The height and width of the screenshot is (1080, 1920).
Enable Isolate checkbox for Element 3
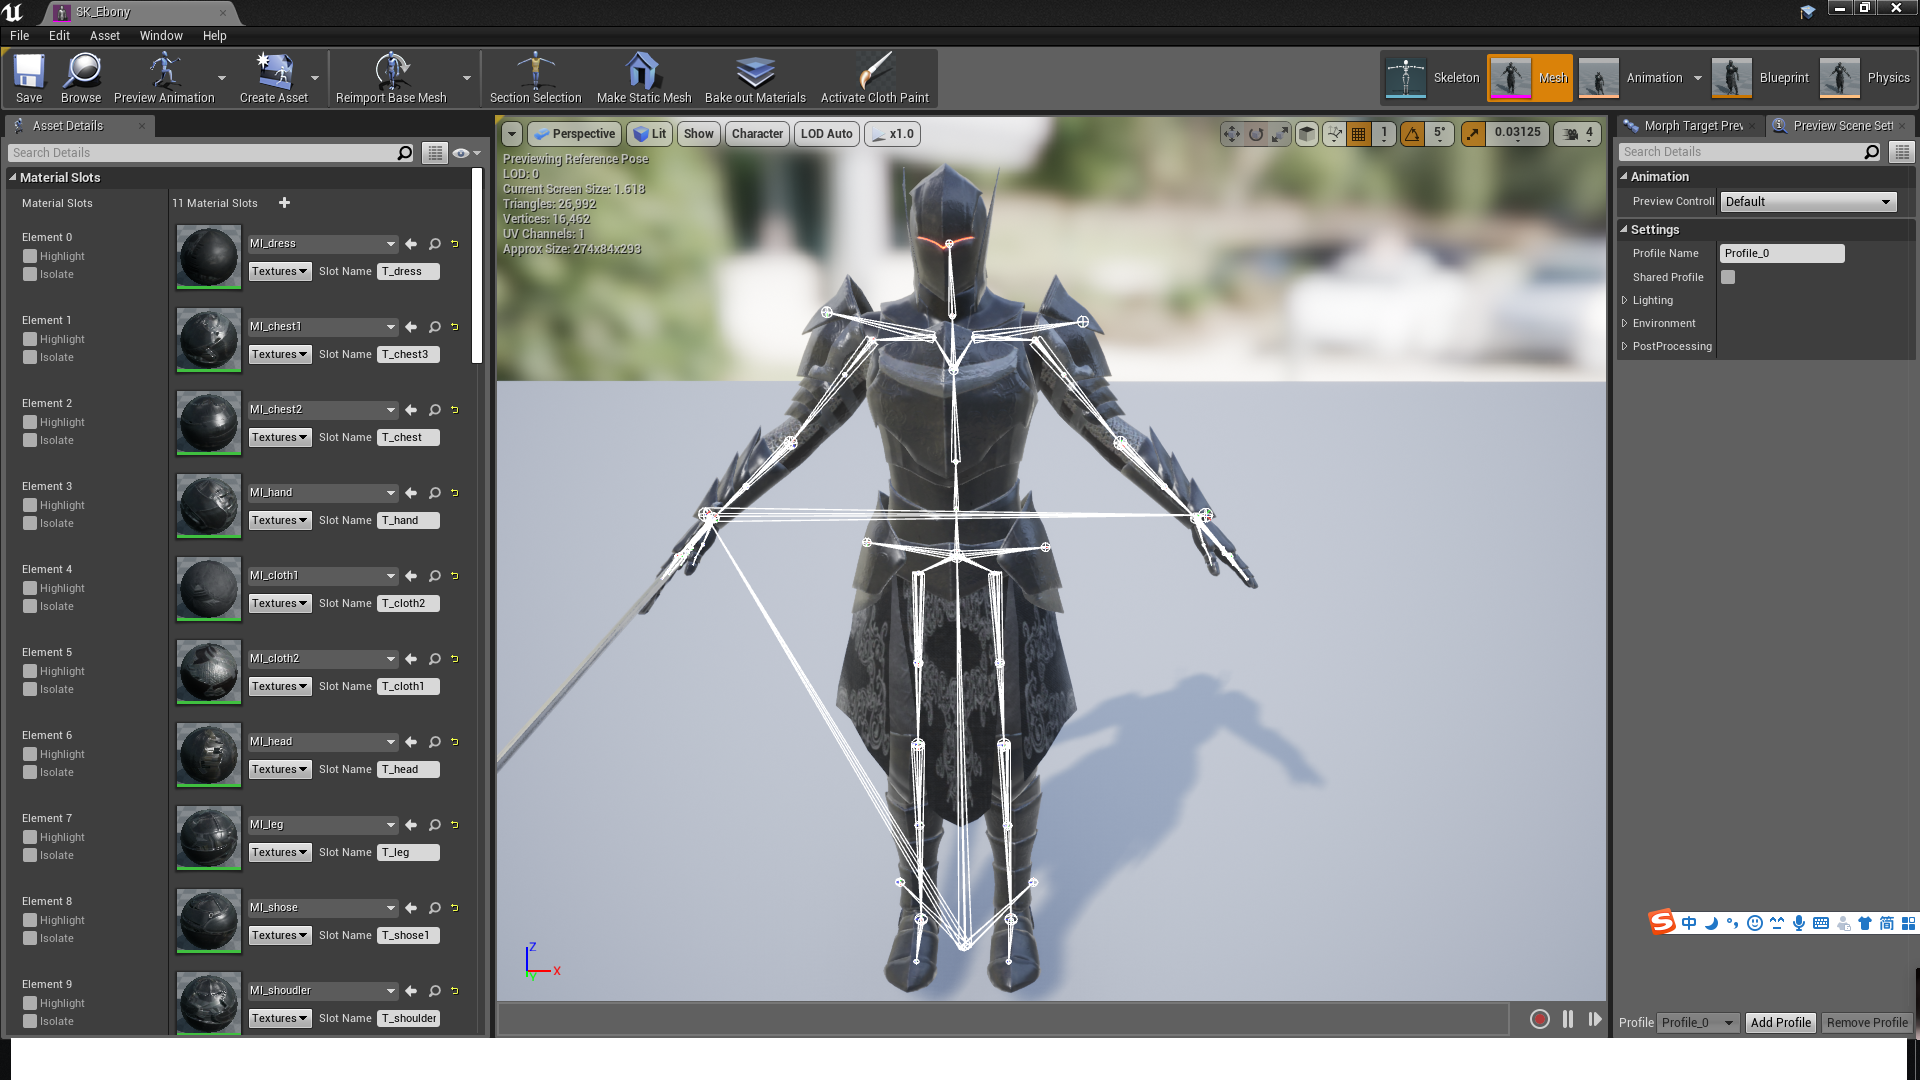30,523
